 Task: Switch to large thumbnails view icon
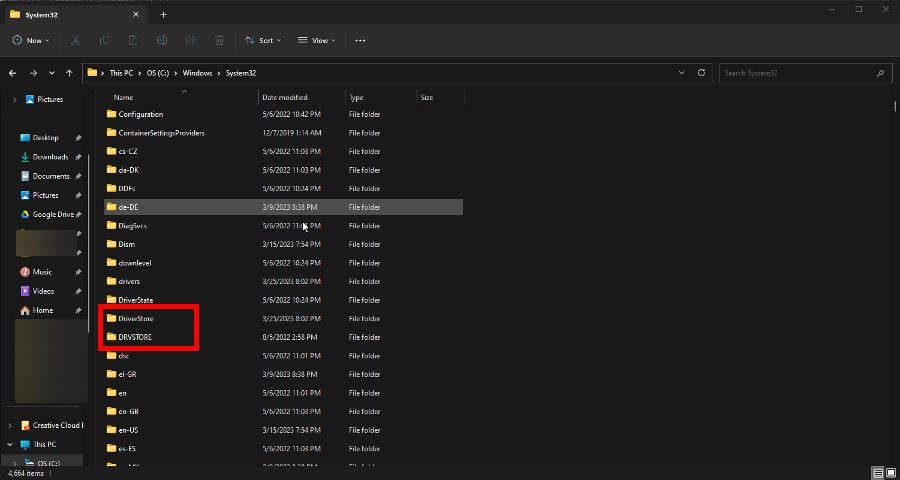coord(890,473)
